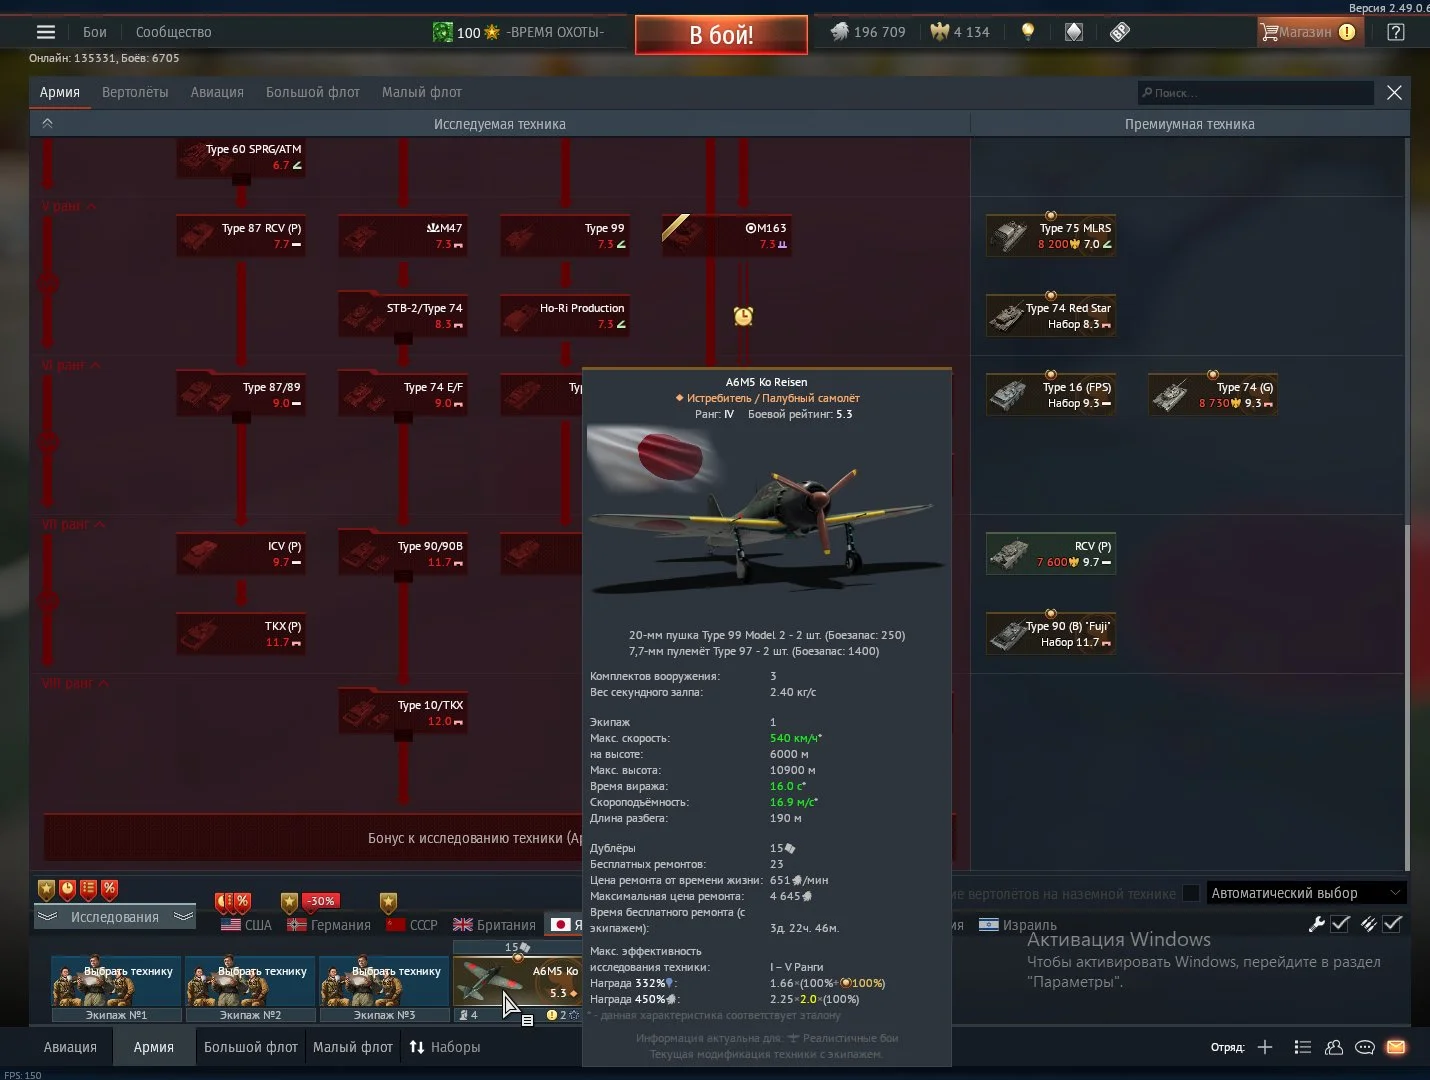The height and width of the screenshot is (1080, 1430).
Task: Click the В бой! button
Action: point(721,35)
